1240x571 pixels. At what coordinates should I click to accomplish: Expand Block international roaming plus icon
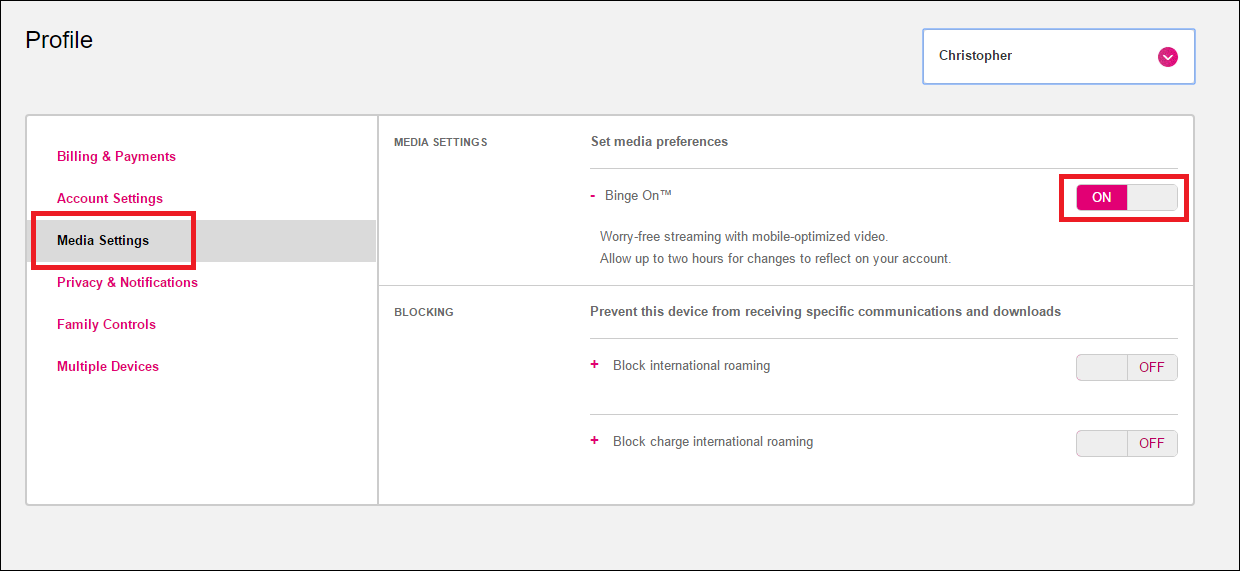pos(595,366)
